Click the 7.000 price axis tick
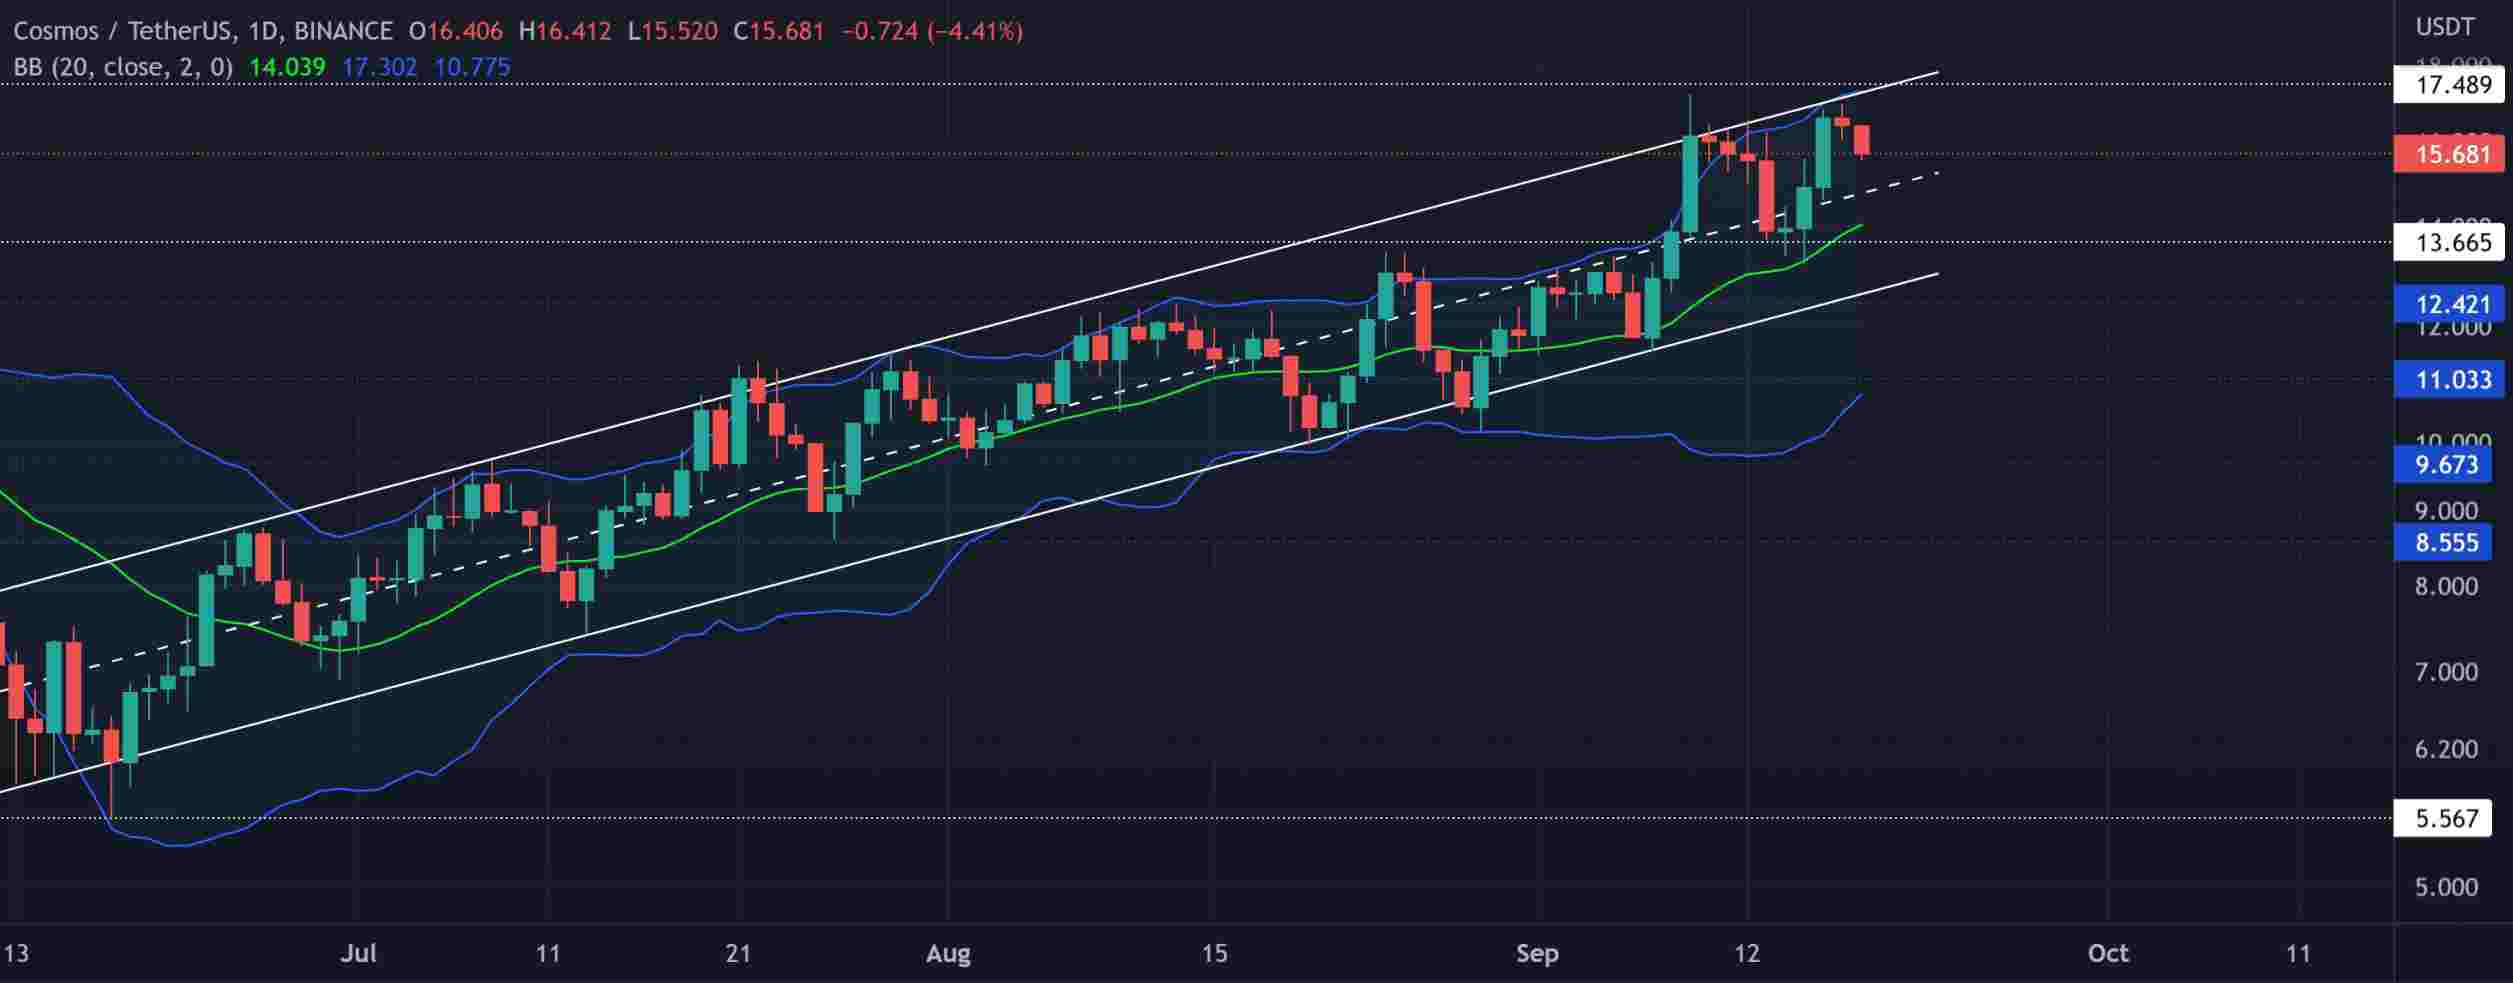 2446,672
